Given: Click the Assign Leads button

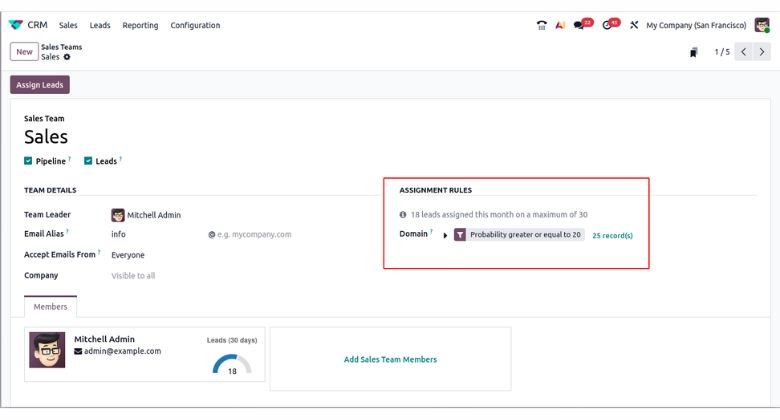Looking at the screenshot, I should pos(40,85).
